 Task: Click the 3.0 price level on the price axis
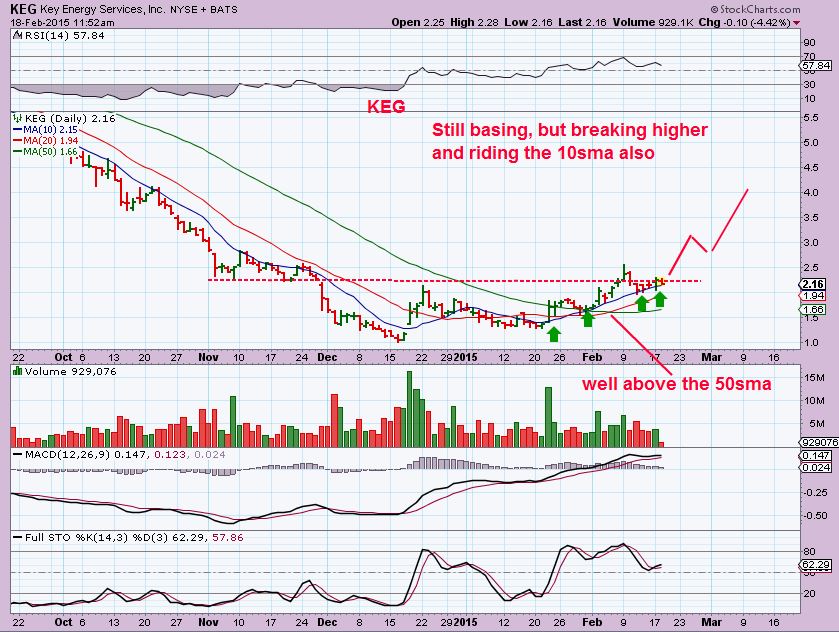(x=811, y=242)
